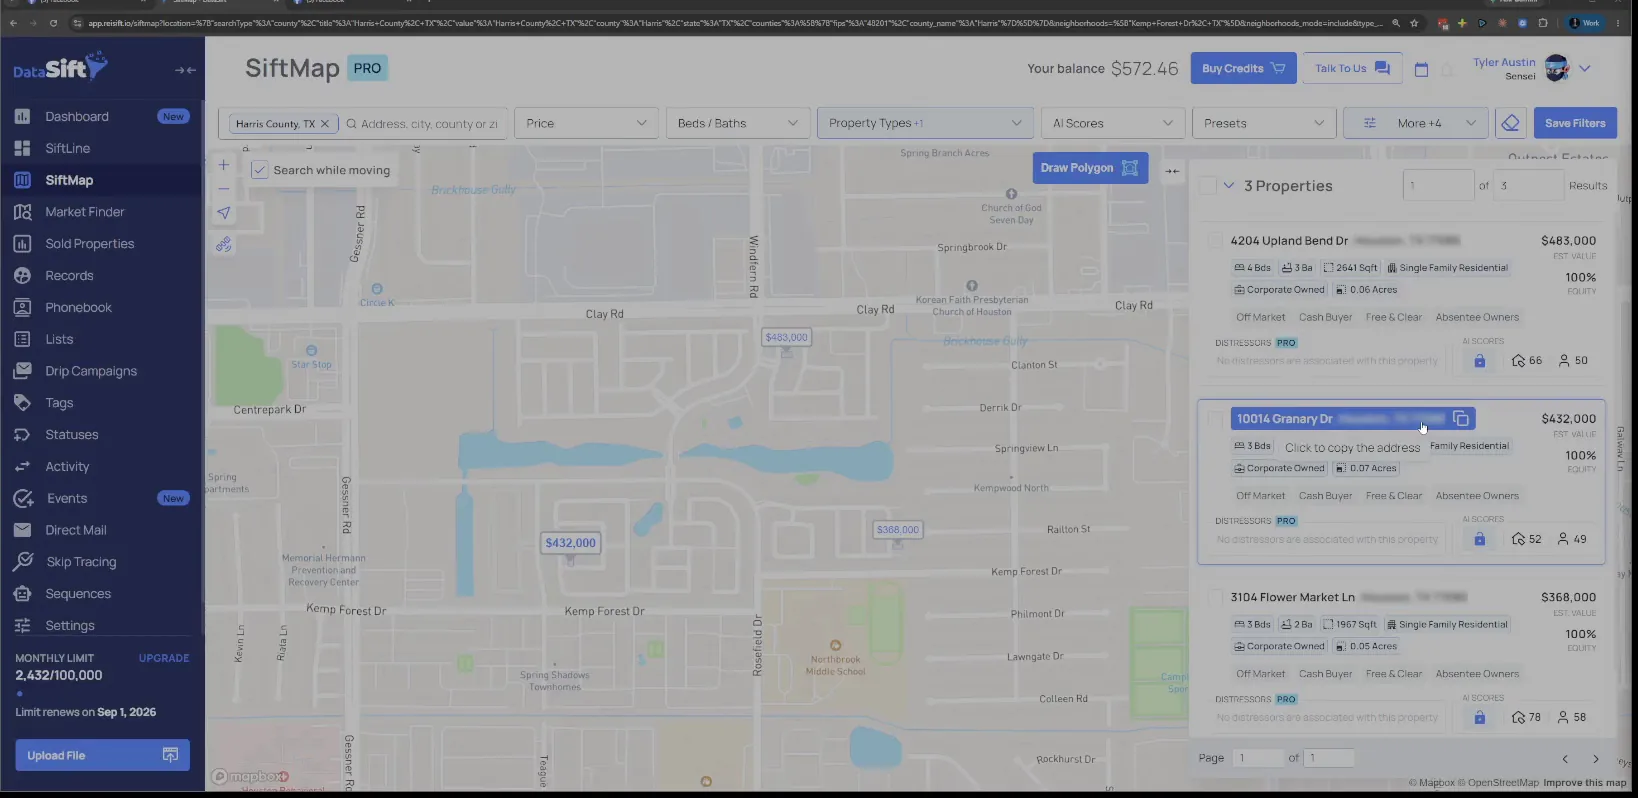Image resolution: width=1638 pixels, height=798 pixels.
Task: Zoom out on the map
Action: [x=223, y=189]
